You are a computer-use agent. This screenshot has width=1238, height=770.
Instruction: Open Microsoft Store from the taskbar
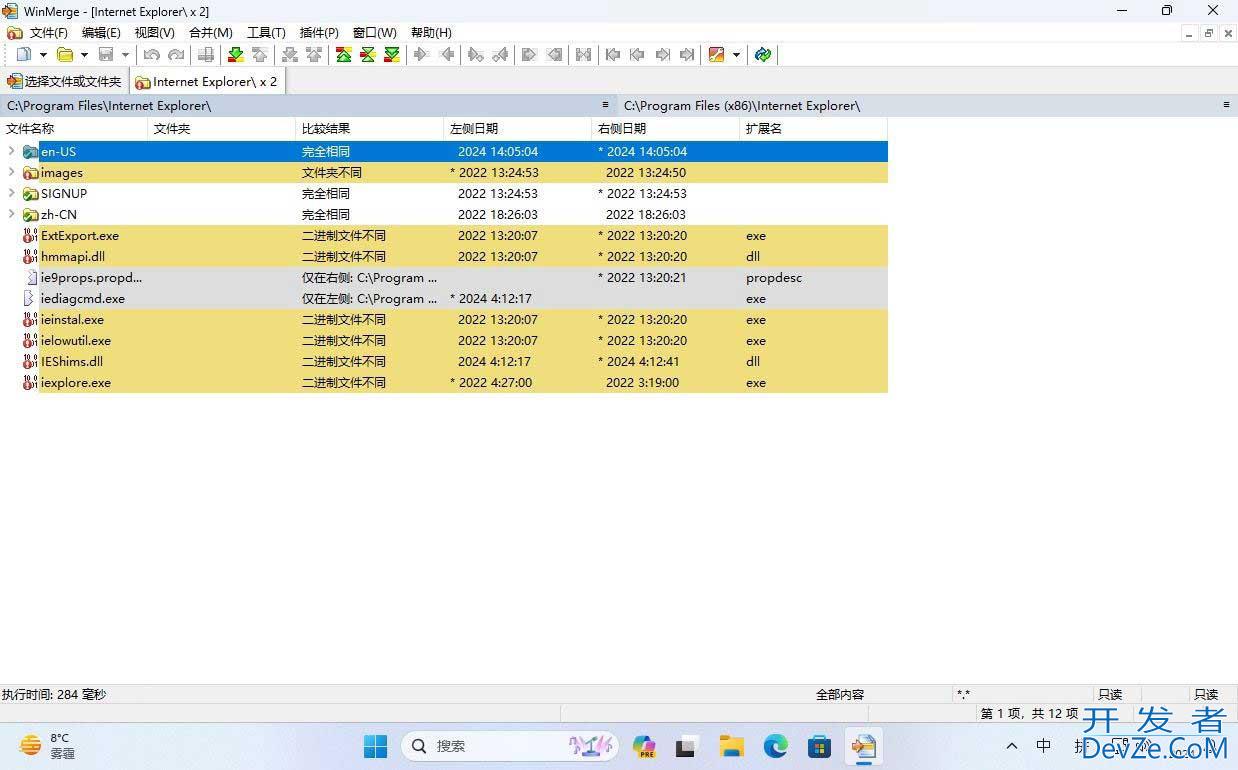point(820,746)
